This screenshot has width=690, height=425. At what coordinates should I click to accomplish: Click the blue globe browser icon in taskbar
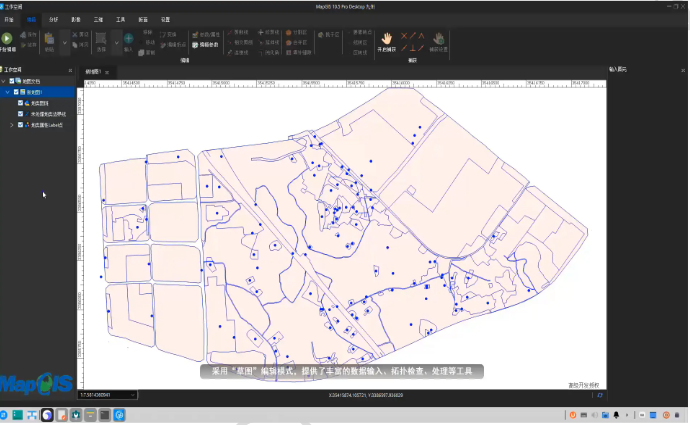point(119,415)
